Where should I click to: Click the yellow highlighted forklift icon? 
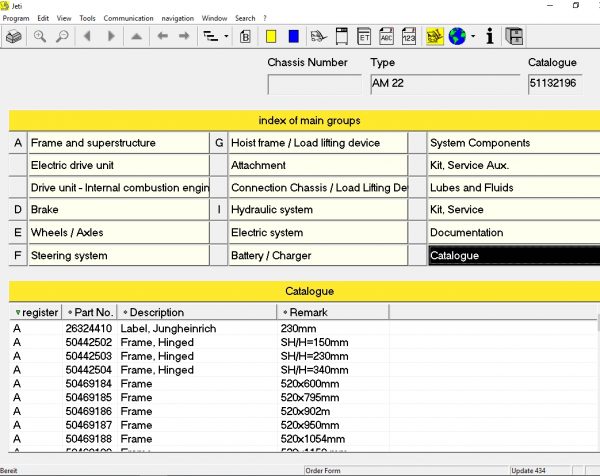tap(435, 37)
